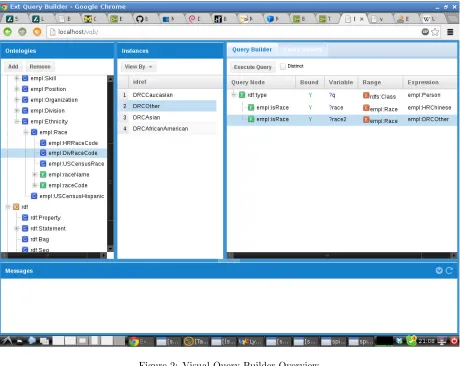This screenshot has height=366, width=460.
Task: Select the empl:USCensusHispanic tree item
Action: [x=72, y=196]
